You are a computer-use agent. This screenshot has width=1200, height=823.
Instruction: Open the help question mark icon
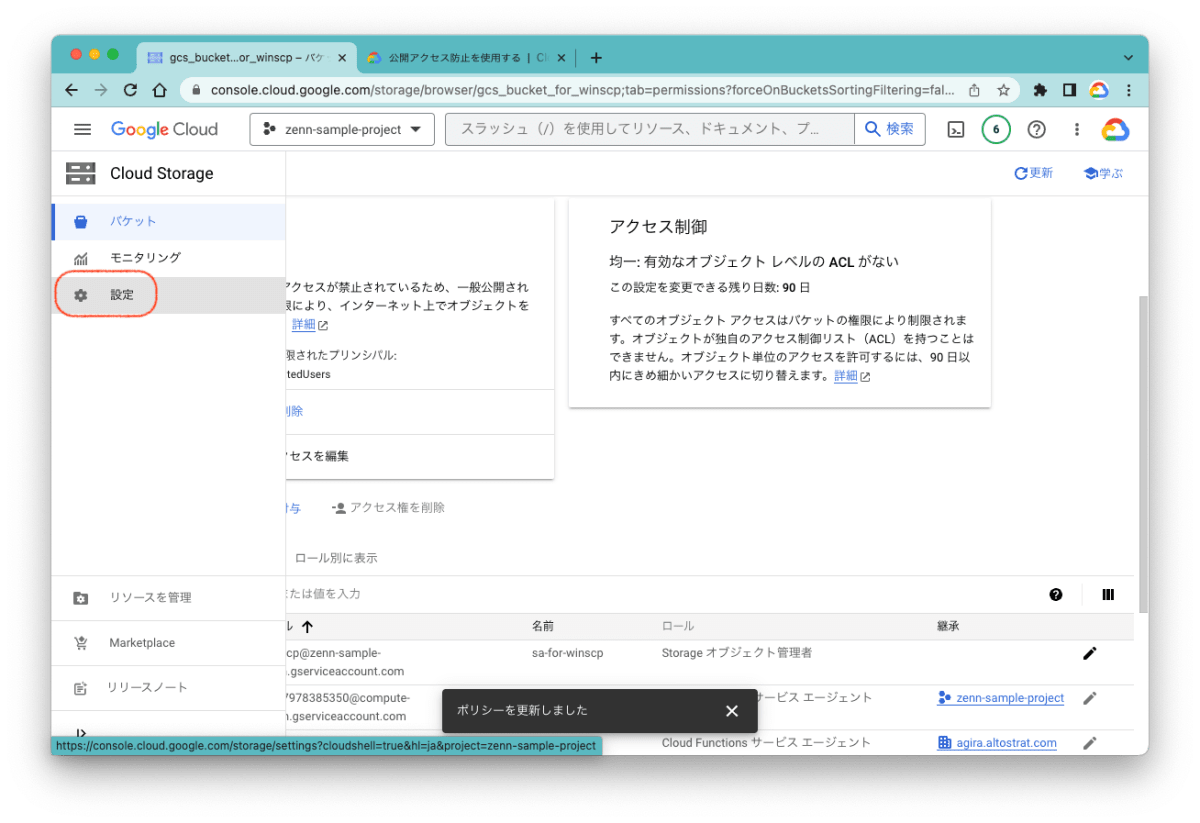[1037, 130]
